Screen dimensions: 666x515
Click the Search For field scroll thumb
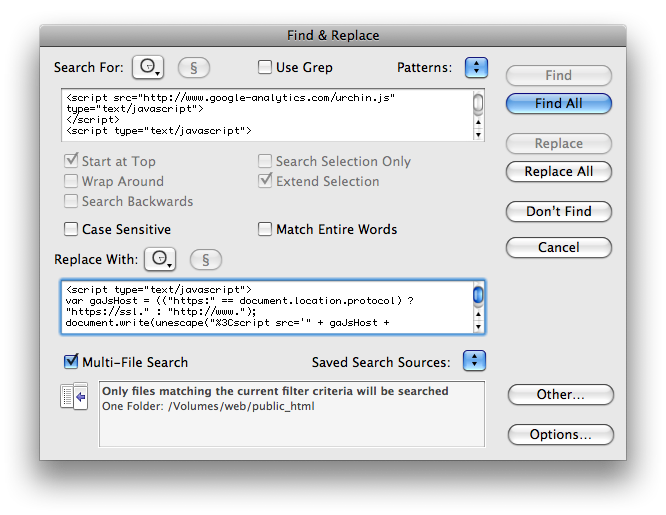pyautogui.click(x=478, y=103)
